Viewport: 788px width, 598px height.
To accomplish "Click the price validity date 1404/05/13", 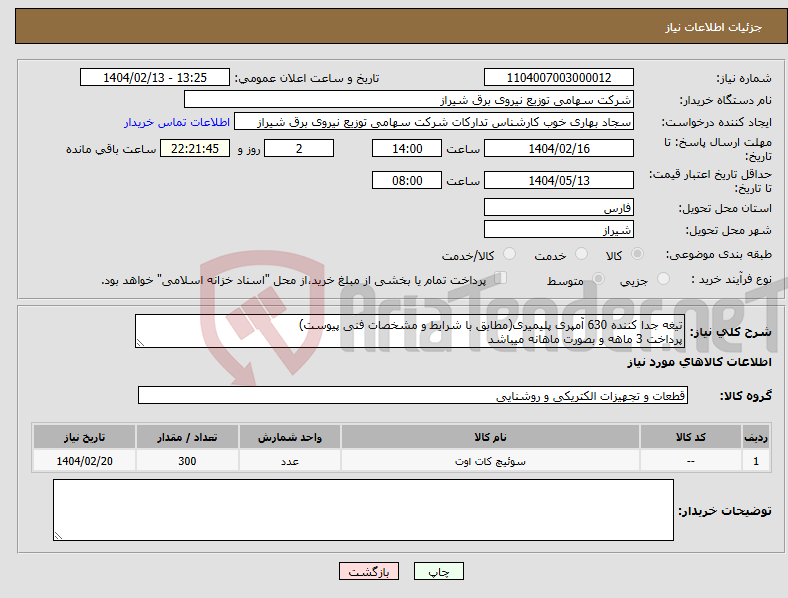I will [x=559, y=180].
